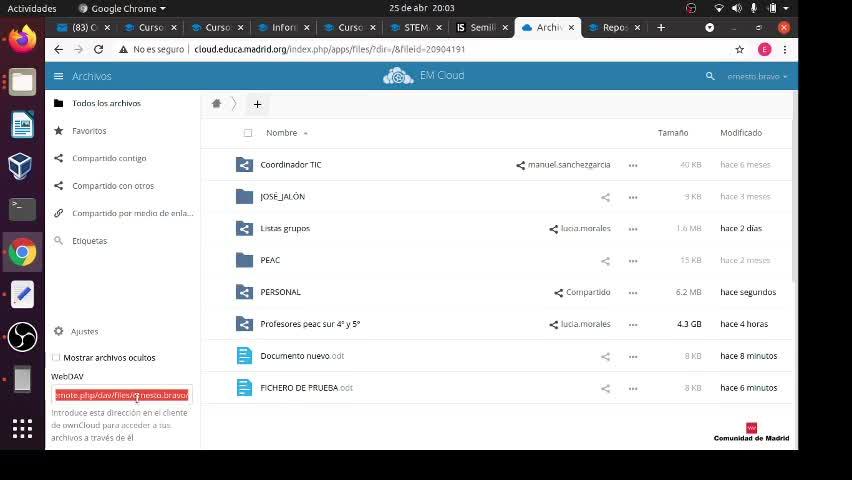Viewport: 852px width, 480px height.
Task: Open FICHERO DE PRUEBA.odt file
Action: 306,388
